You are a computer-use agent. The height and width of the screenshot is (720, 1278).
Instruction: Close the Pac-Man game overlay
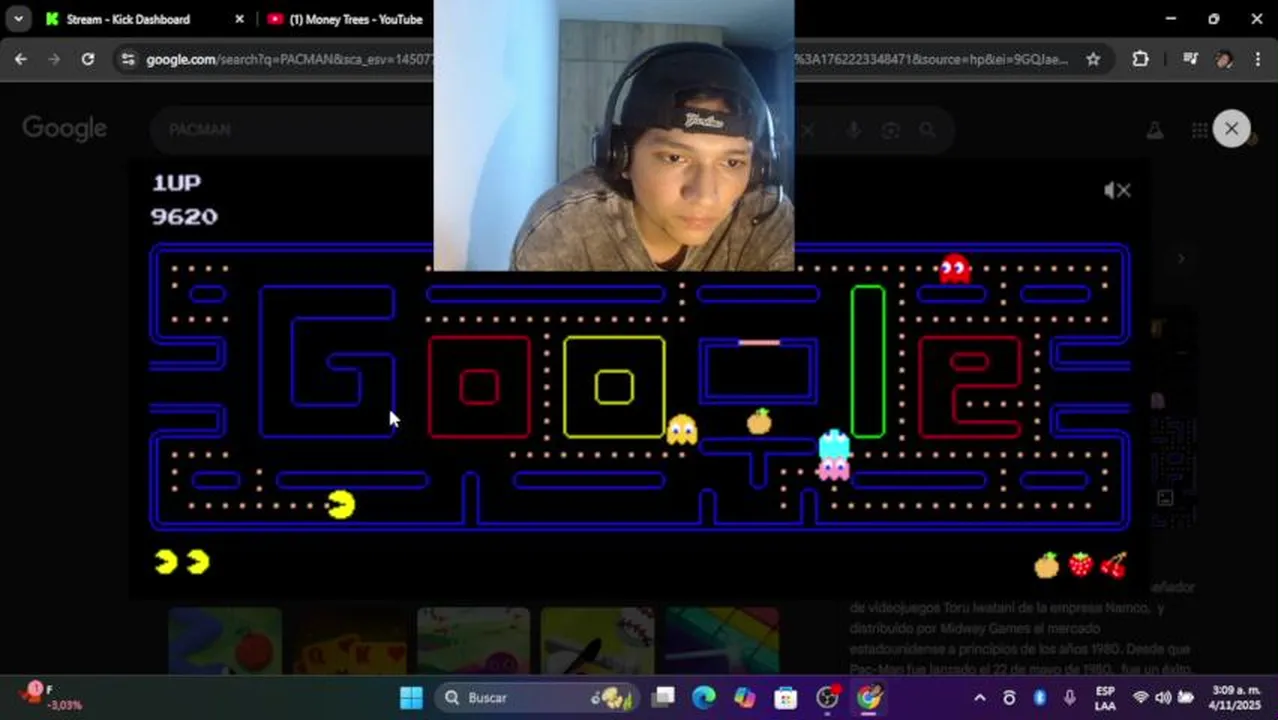(x=1231, y=129)
